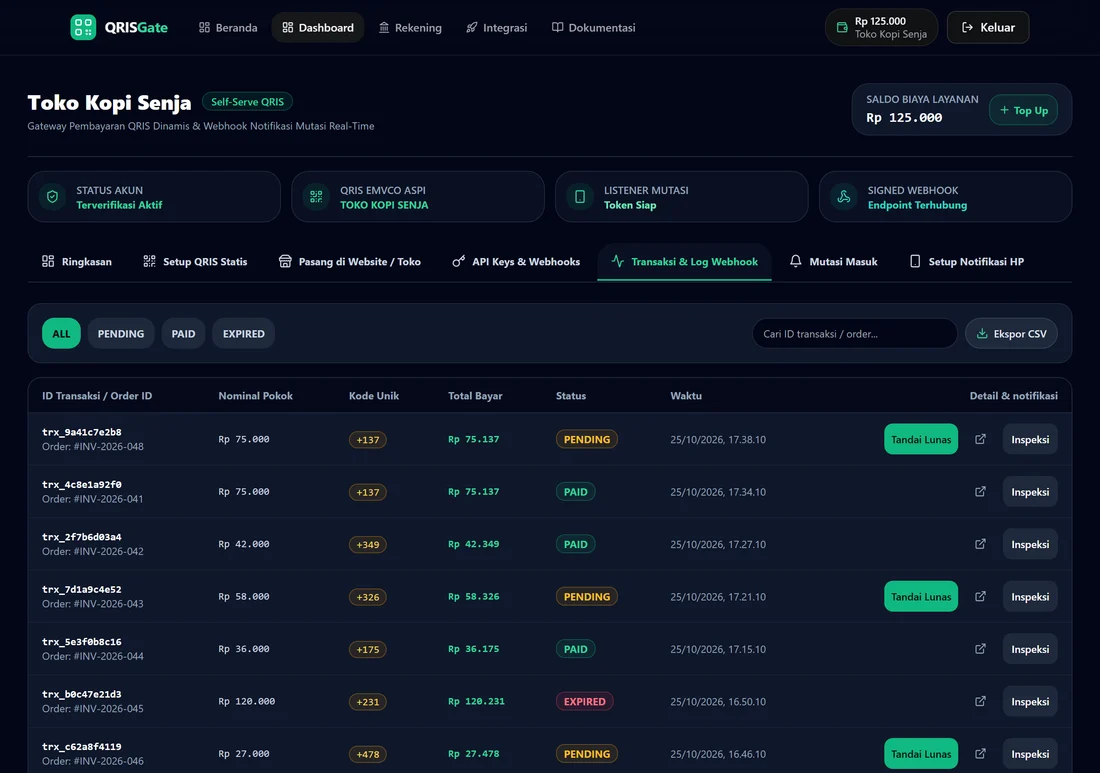Click the Endpoint Terhubung status text
The height and width of the screenshot is (773, 1100).
point(917,205)
